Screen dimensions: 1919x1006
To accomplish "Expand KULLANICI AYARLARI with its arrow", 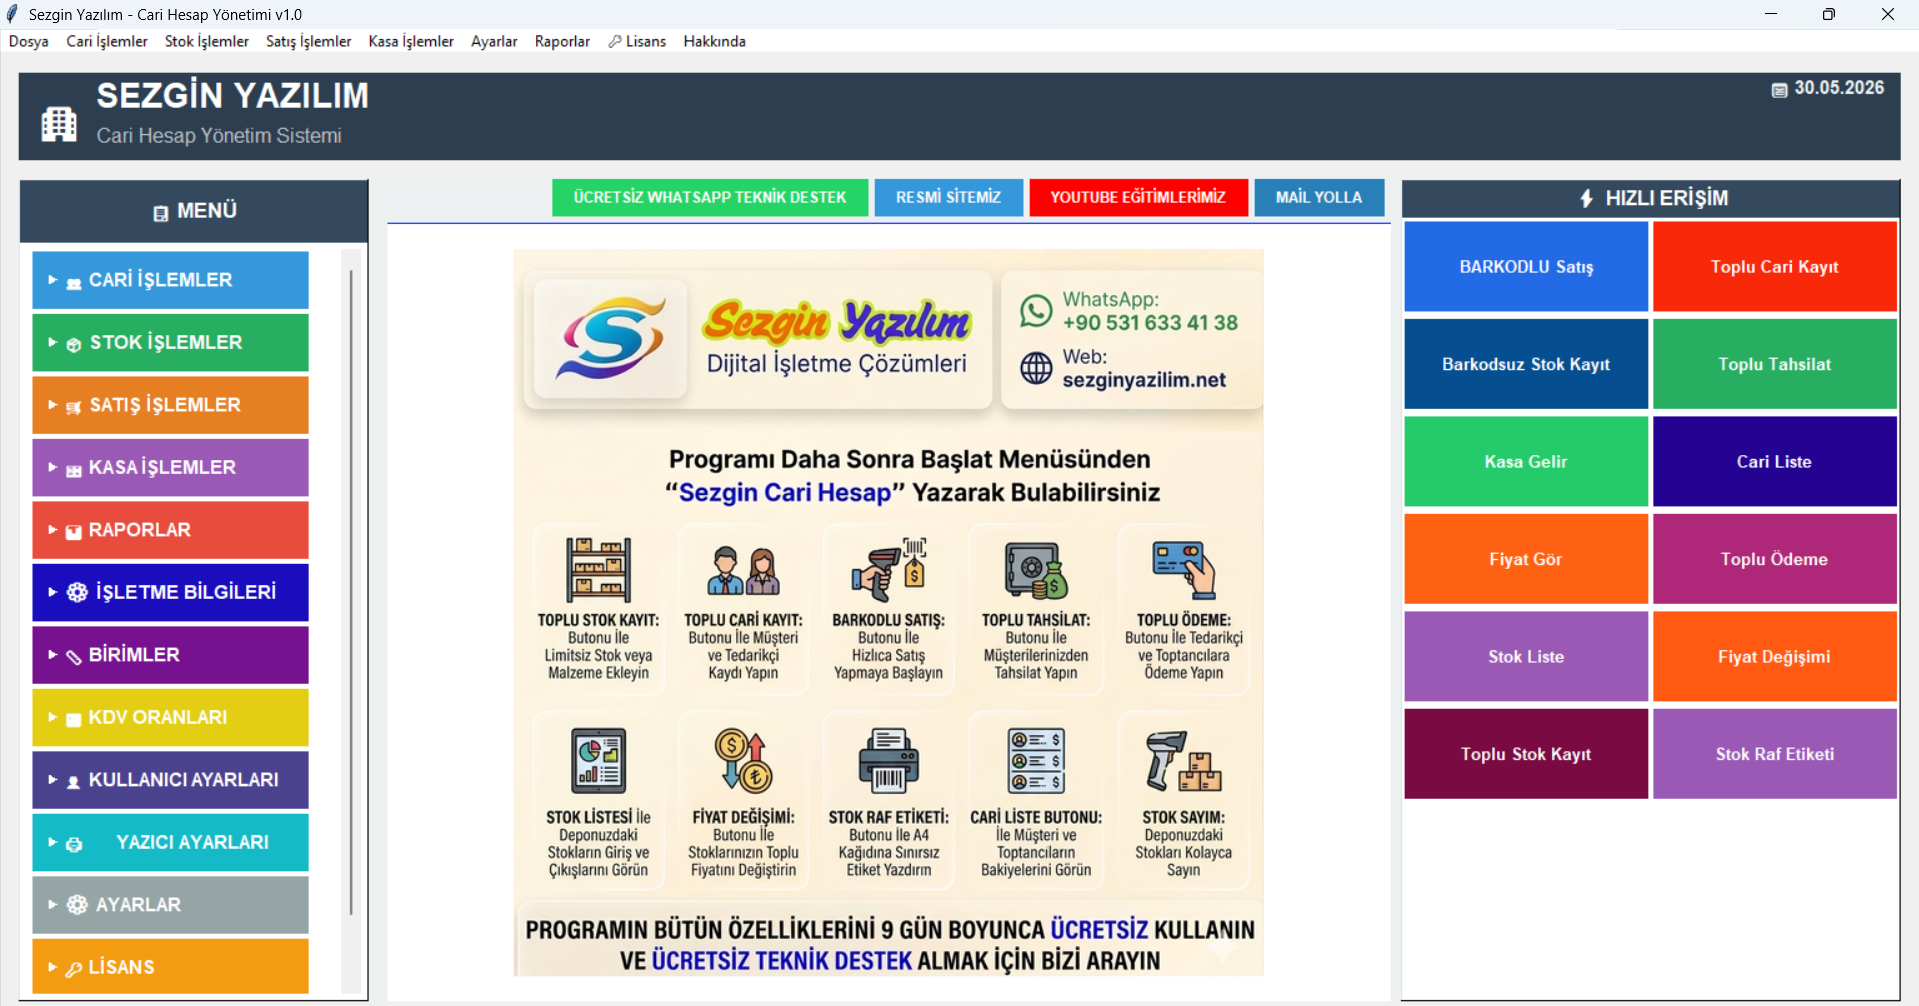I will pyautogui.click(x=52, y=780).
